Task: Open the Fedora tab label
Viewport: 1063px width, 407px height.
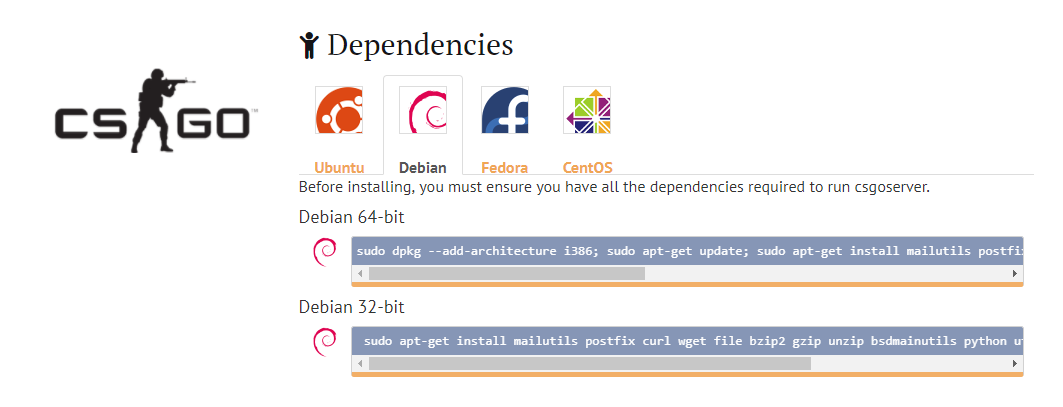Action: [504, 168]
